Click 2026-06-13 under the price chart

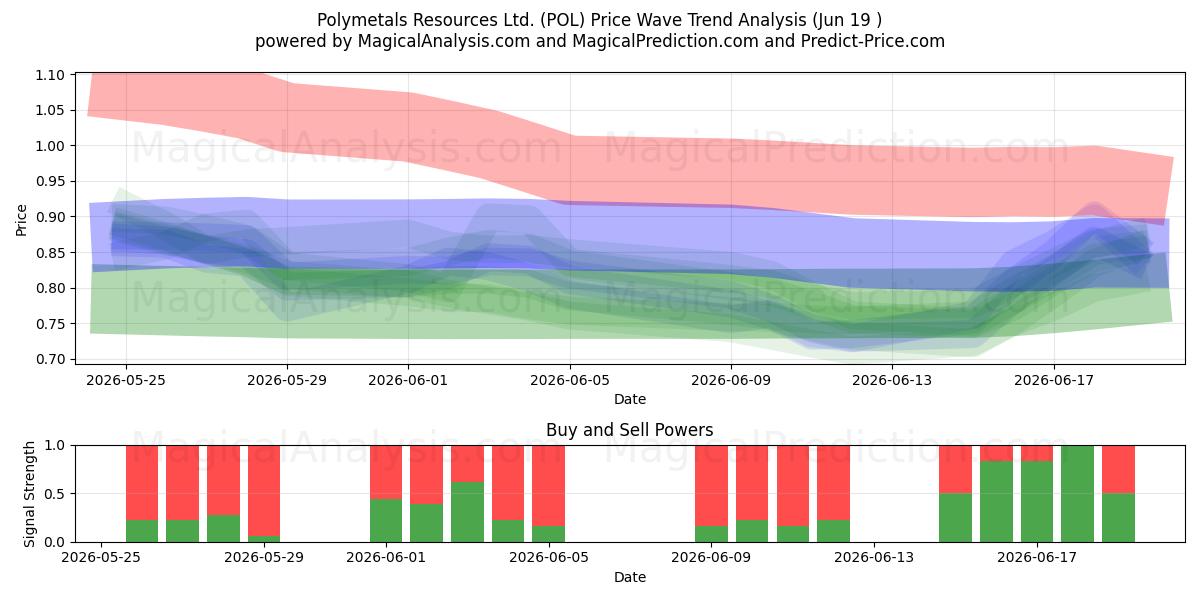[892, 380]
